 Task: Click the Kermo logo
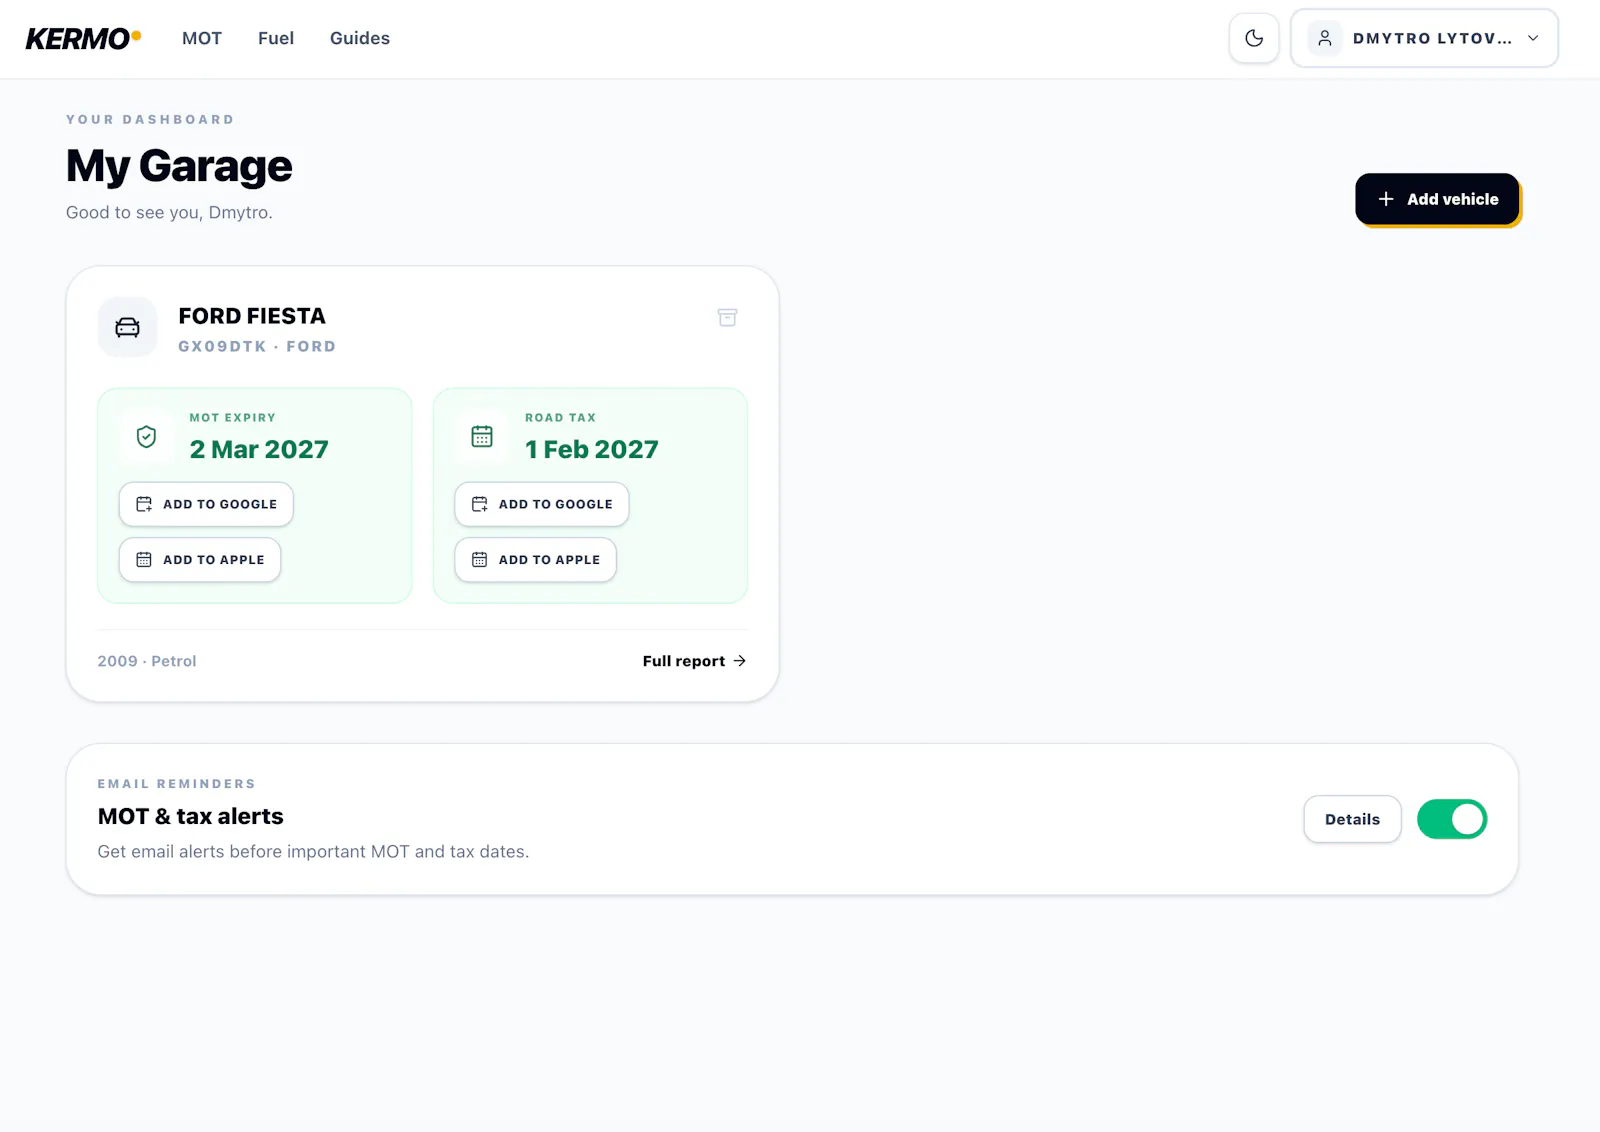tap(83, 39)
